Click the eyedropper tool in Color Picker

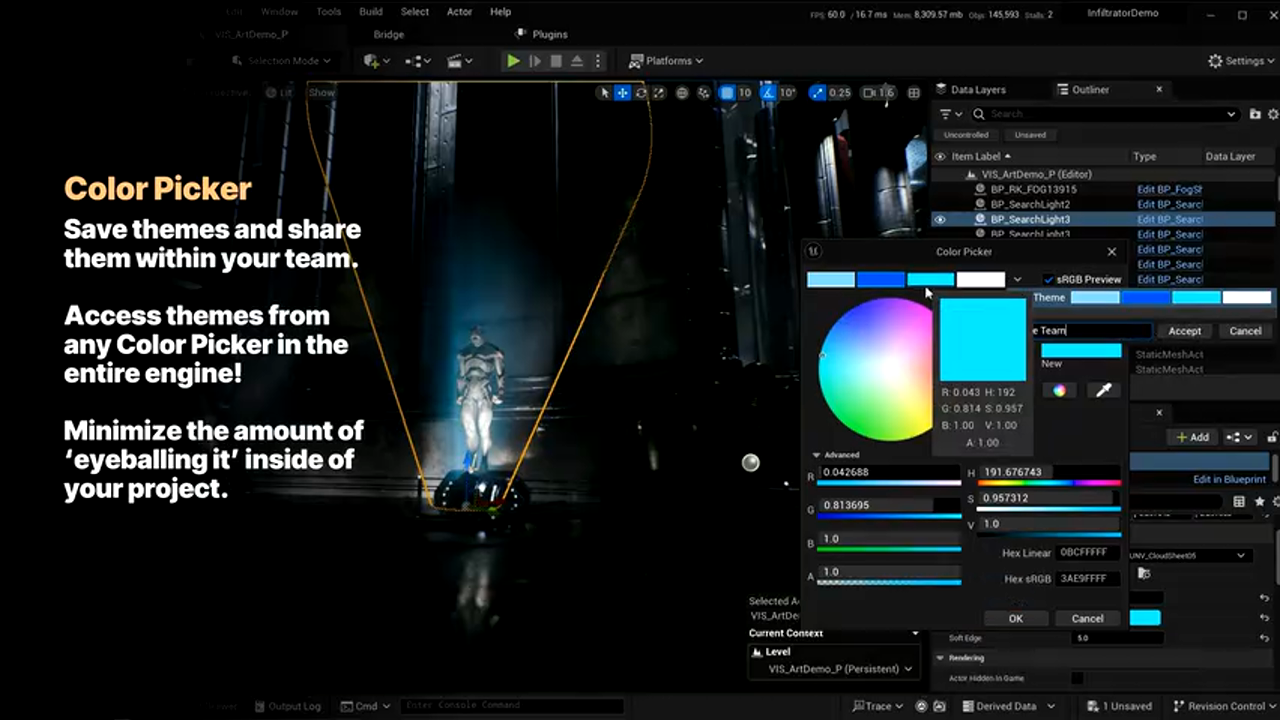tap(1104, 390)
